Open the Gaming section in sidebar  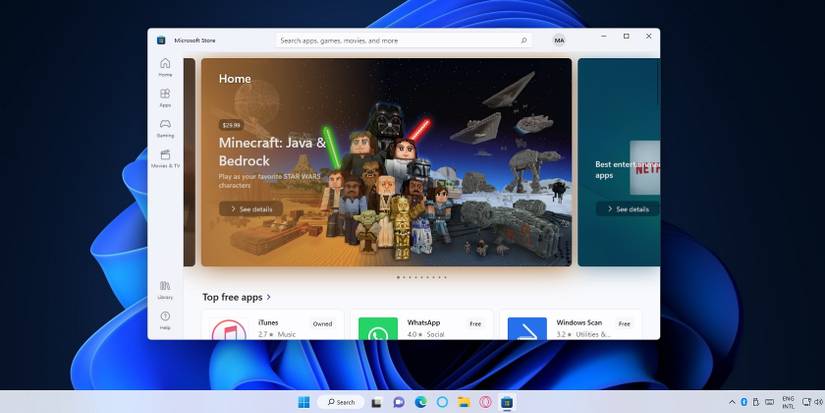click(165, 128)
